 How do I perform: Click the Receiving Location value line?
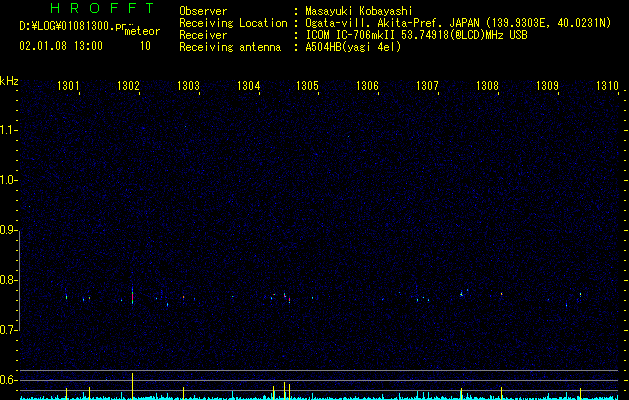click(458, 23)
